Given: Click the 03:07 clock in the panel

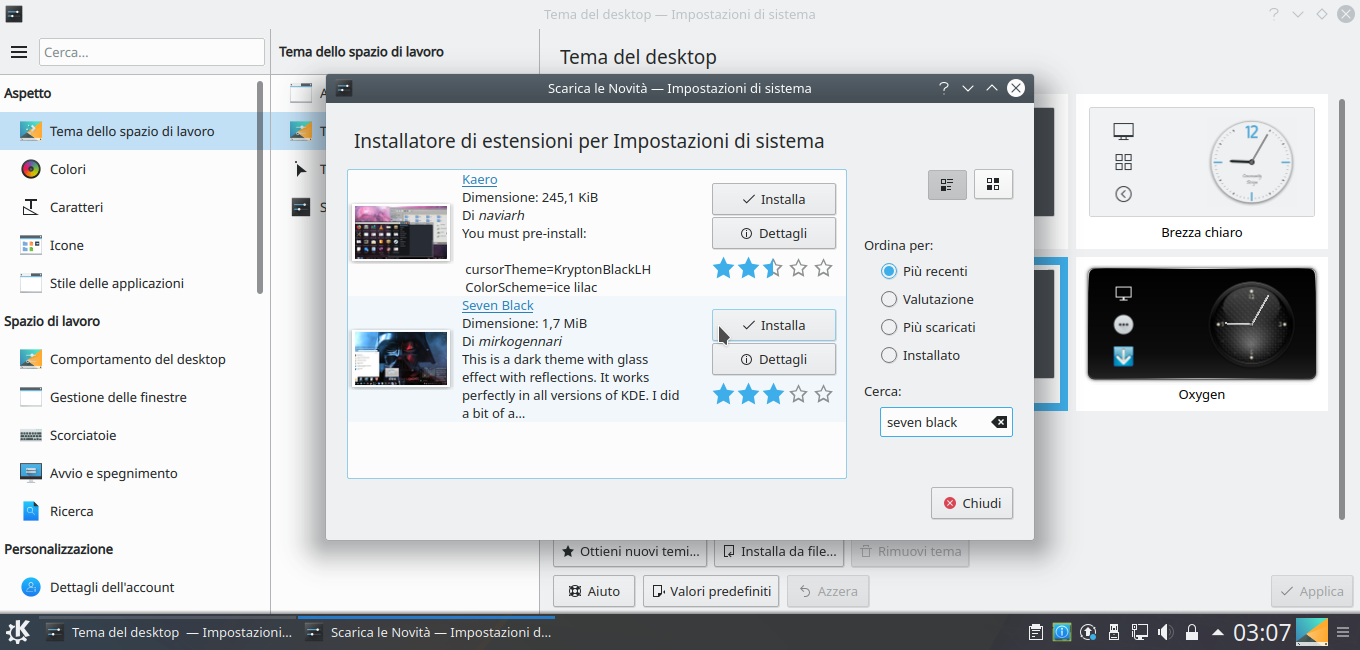Looking at the screenshot, I should [1262, 632].
